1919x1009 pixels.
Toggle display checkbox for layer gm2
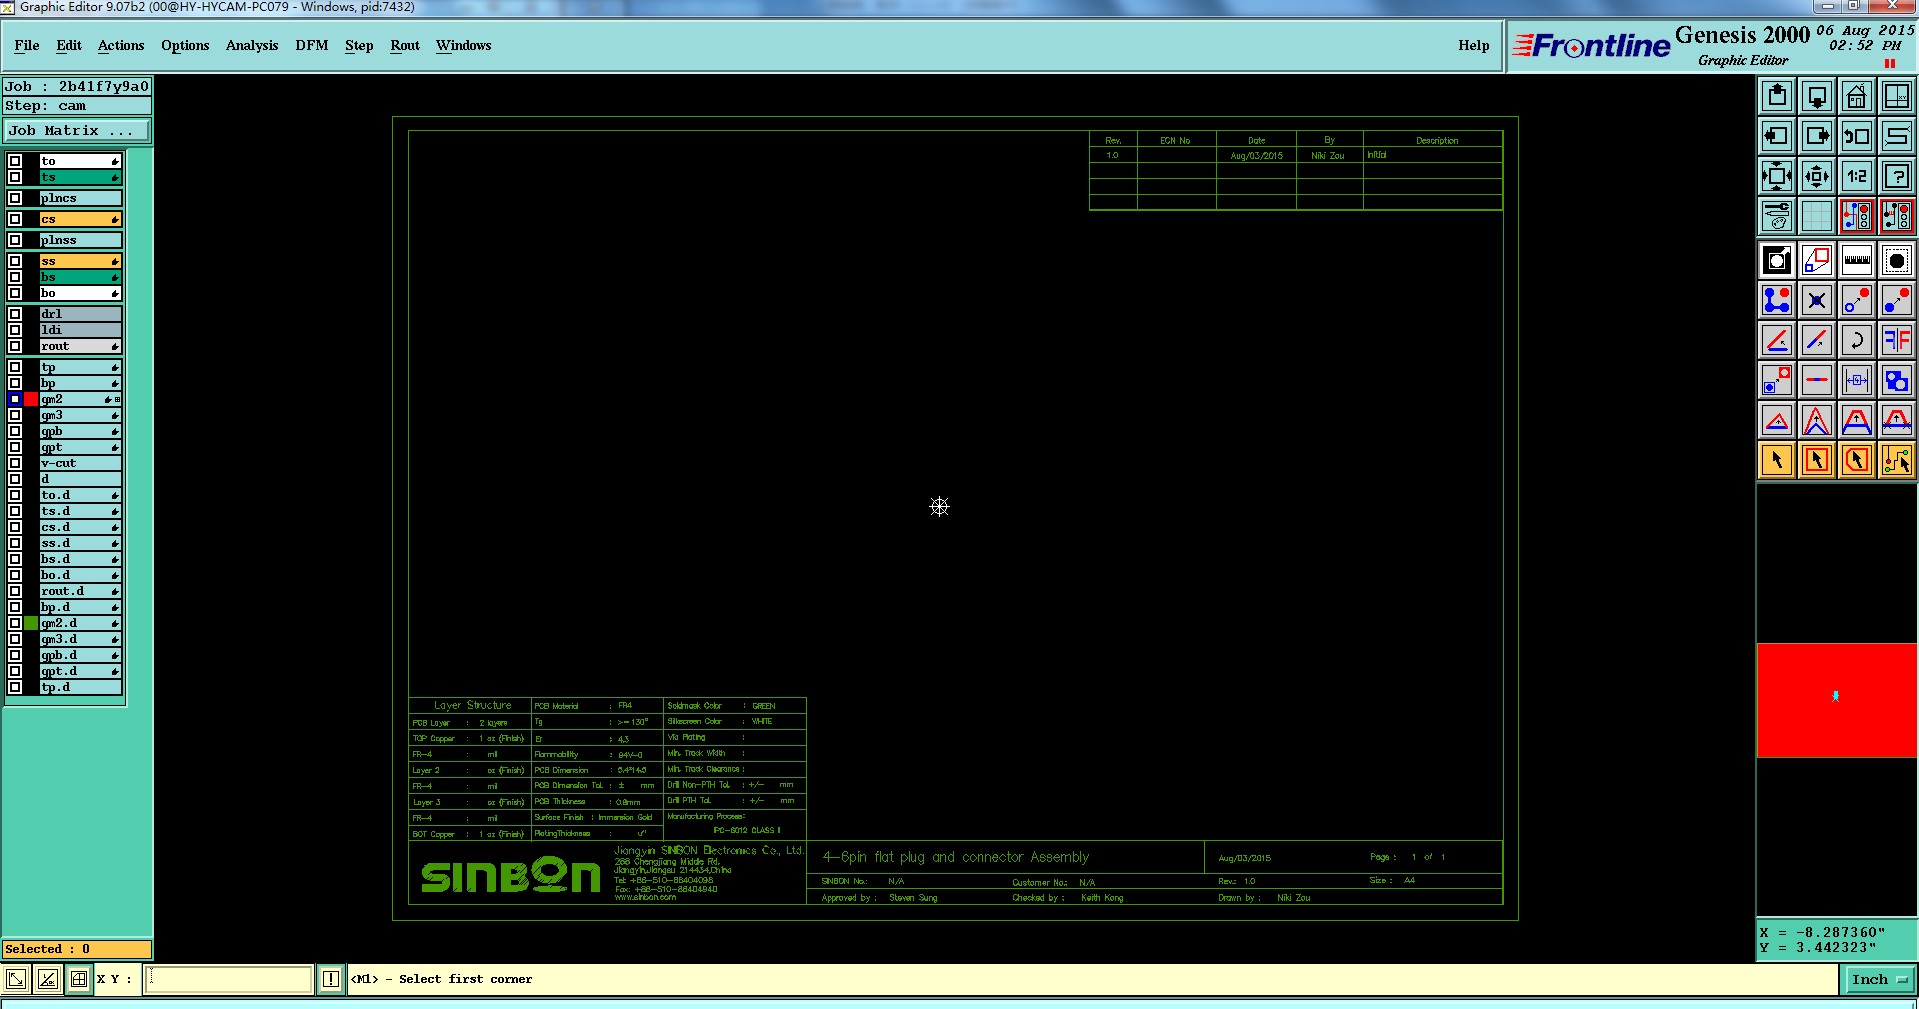point(15,399)
